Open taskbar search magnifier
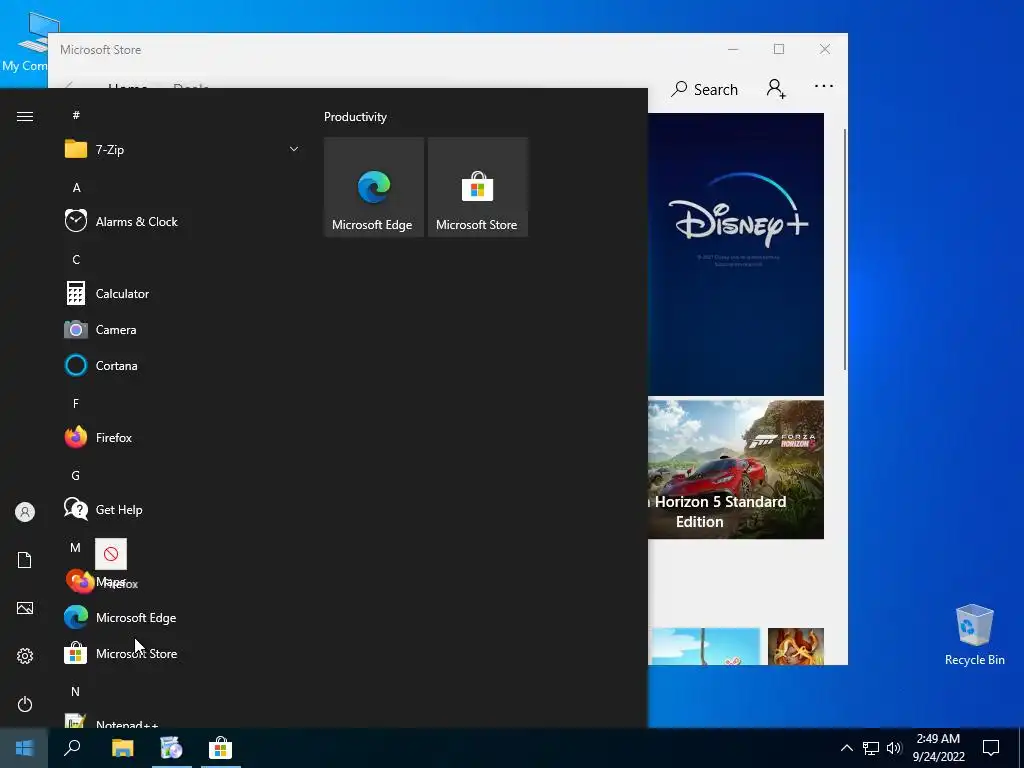 tap(72, 748)
